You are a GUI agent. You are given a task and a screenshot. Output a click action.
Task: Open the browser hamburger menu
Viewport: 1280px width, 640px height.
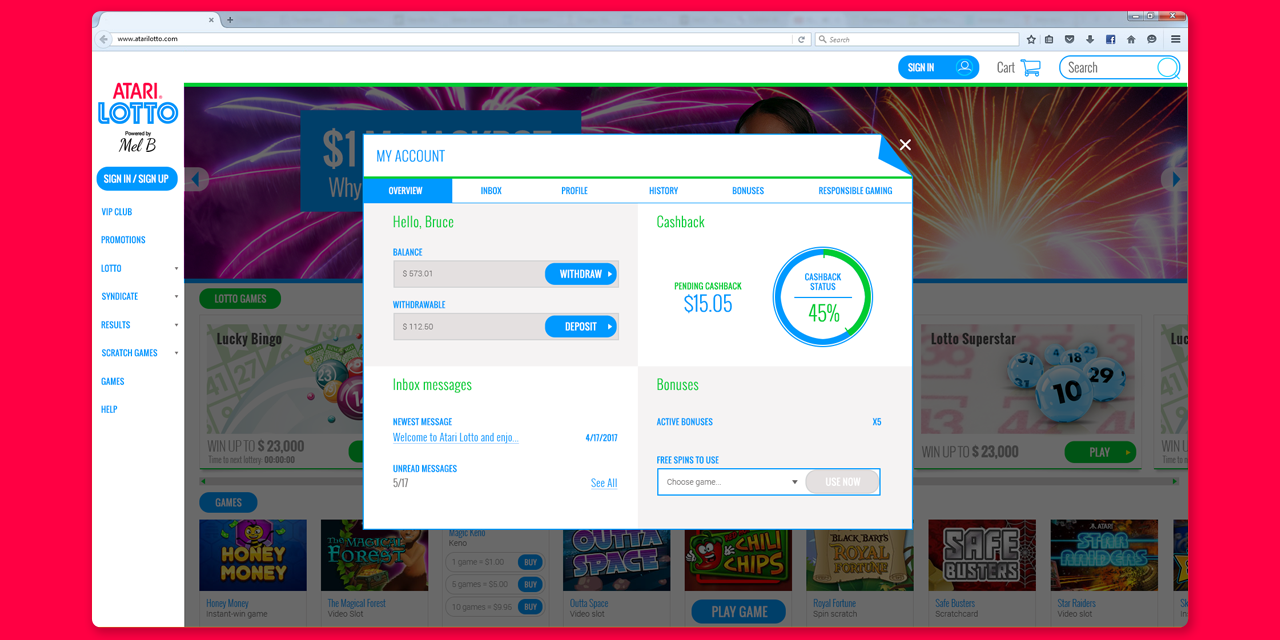[1176, 39]
